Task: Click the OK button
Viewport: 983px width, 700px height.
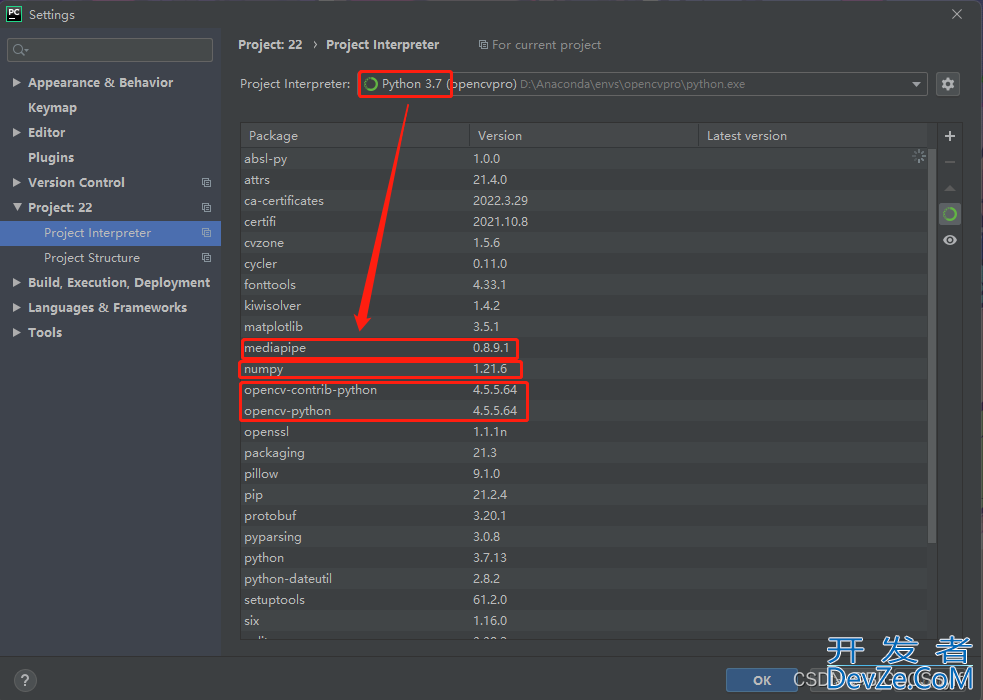Action: pyautogui.click(x=762, y=680)
